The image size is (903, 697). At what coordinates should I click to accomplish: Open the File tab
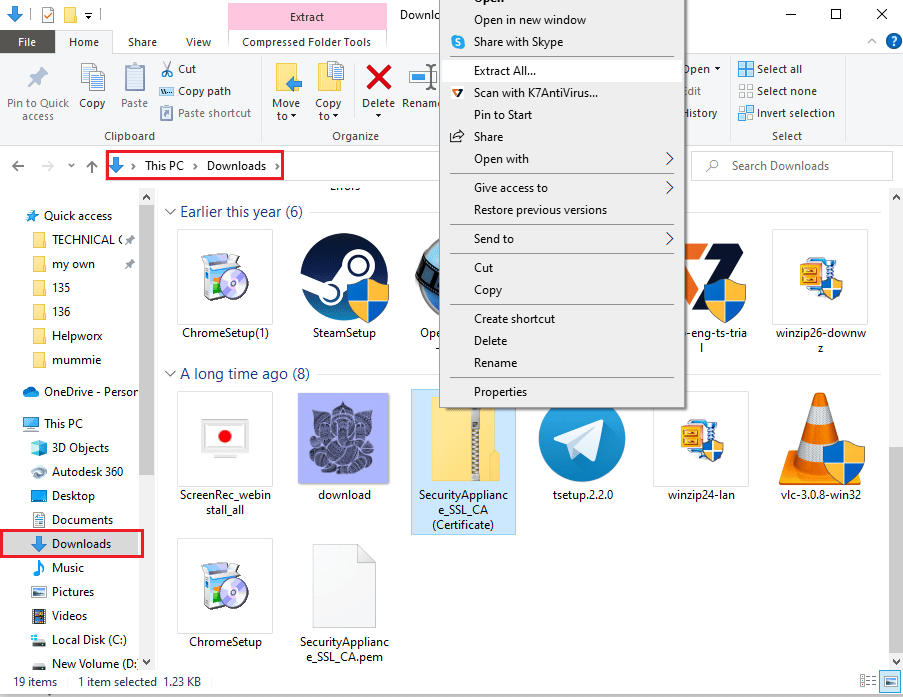point(27,42)
